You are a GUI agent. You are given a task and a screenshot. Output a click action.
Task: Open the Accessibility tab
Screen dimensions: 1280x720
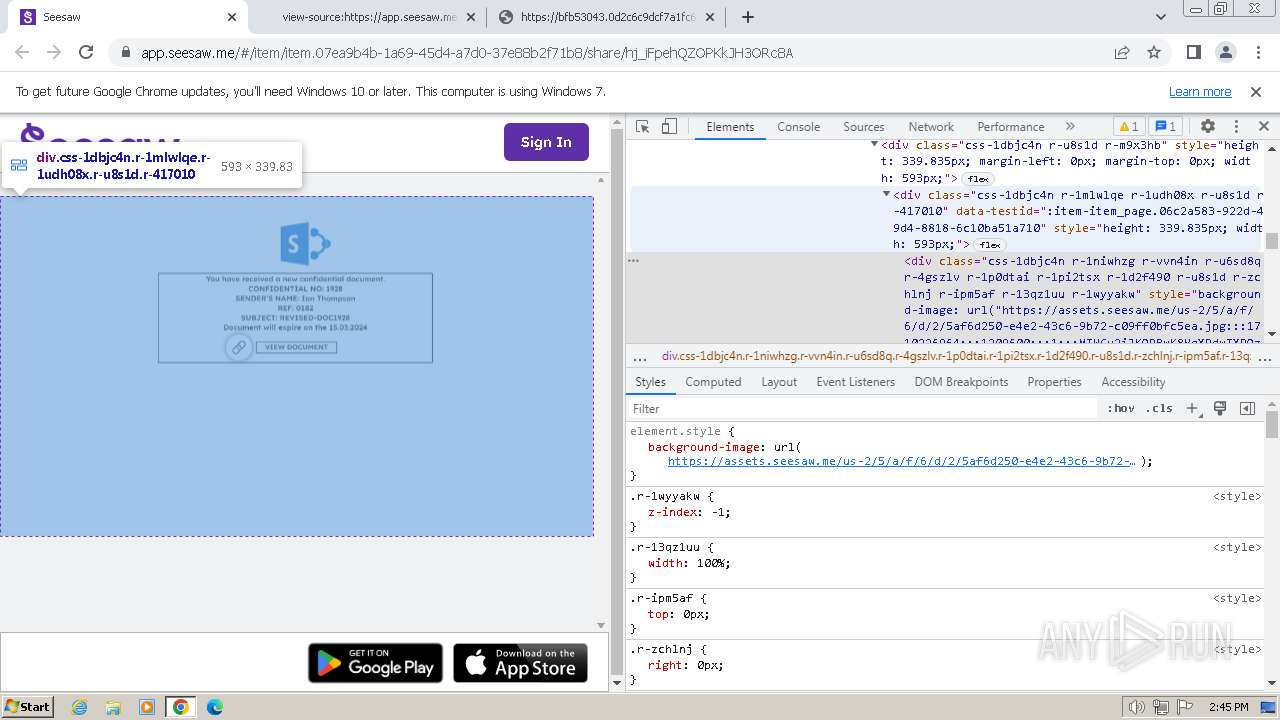(1133, 382)
